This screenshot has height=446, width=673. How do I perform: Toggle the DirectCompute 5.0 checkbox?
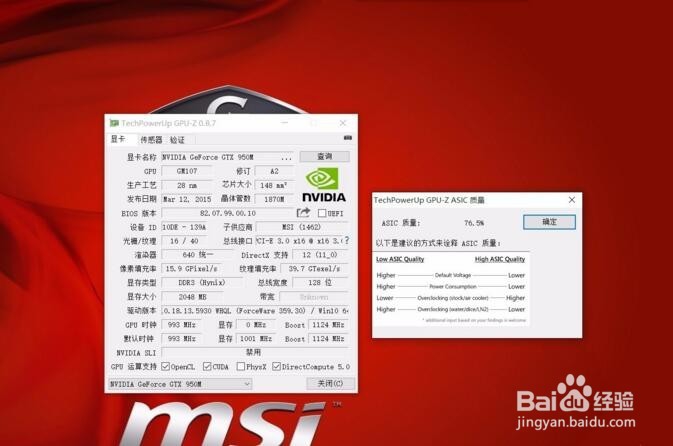[x=276, y=367]
